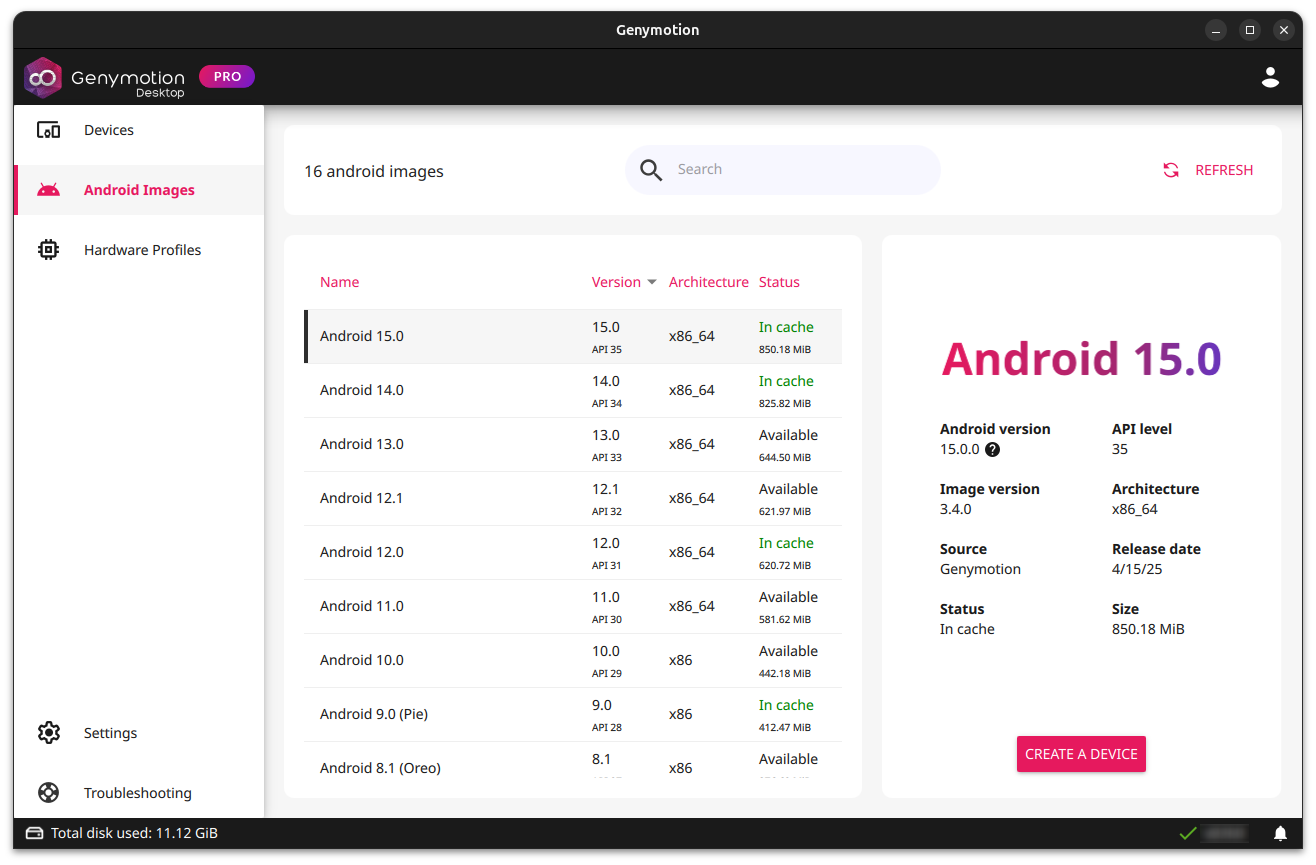
Task: Click the circular refresh arrows icon
Action: 1170,170
